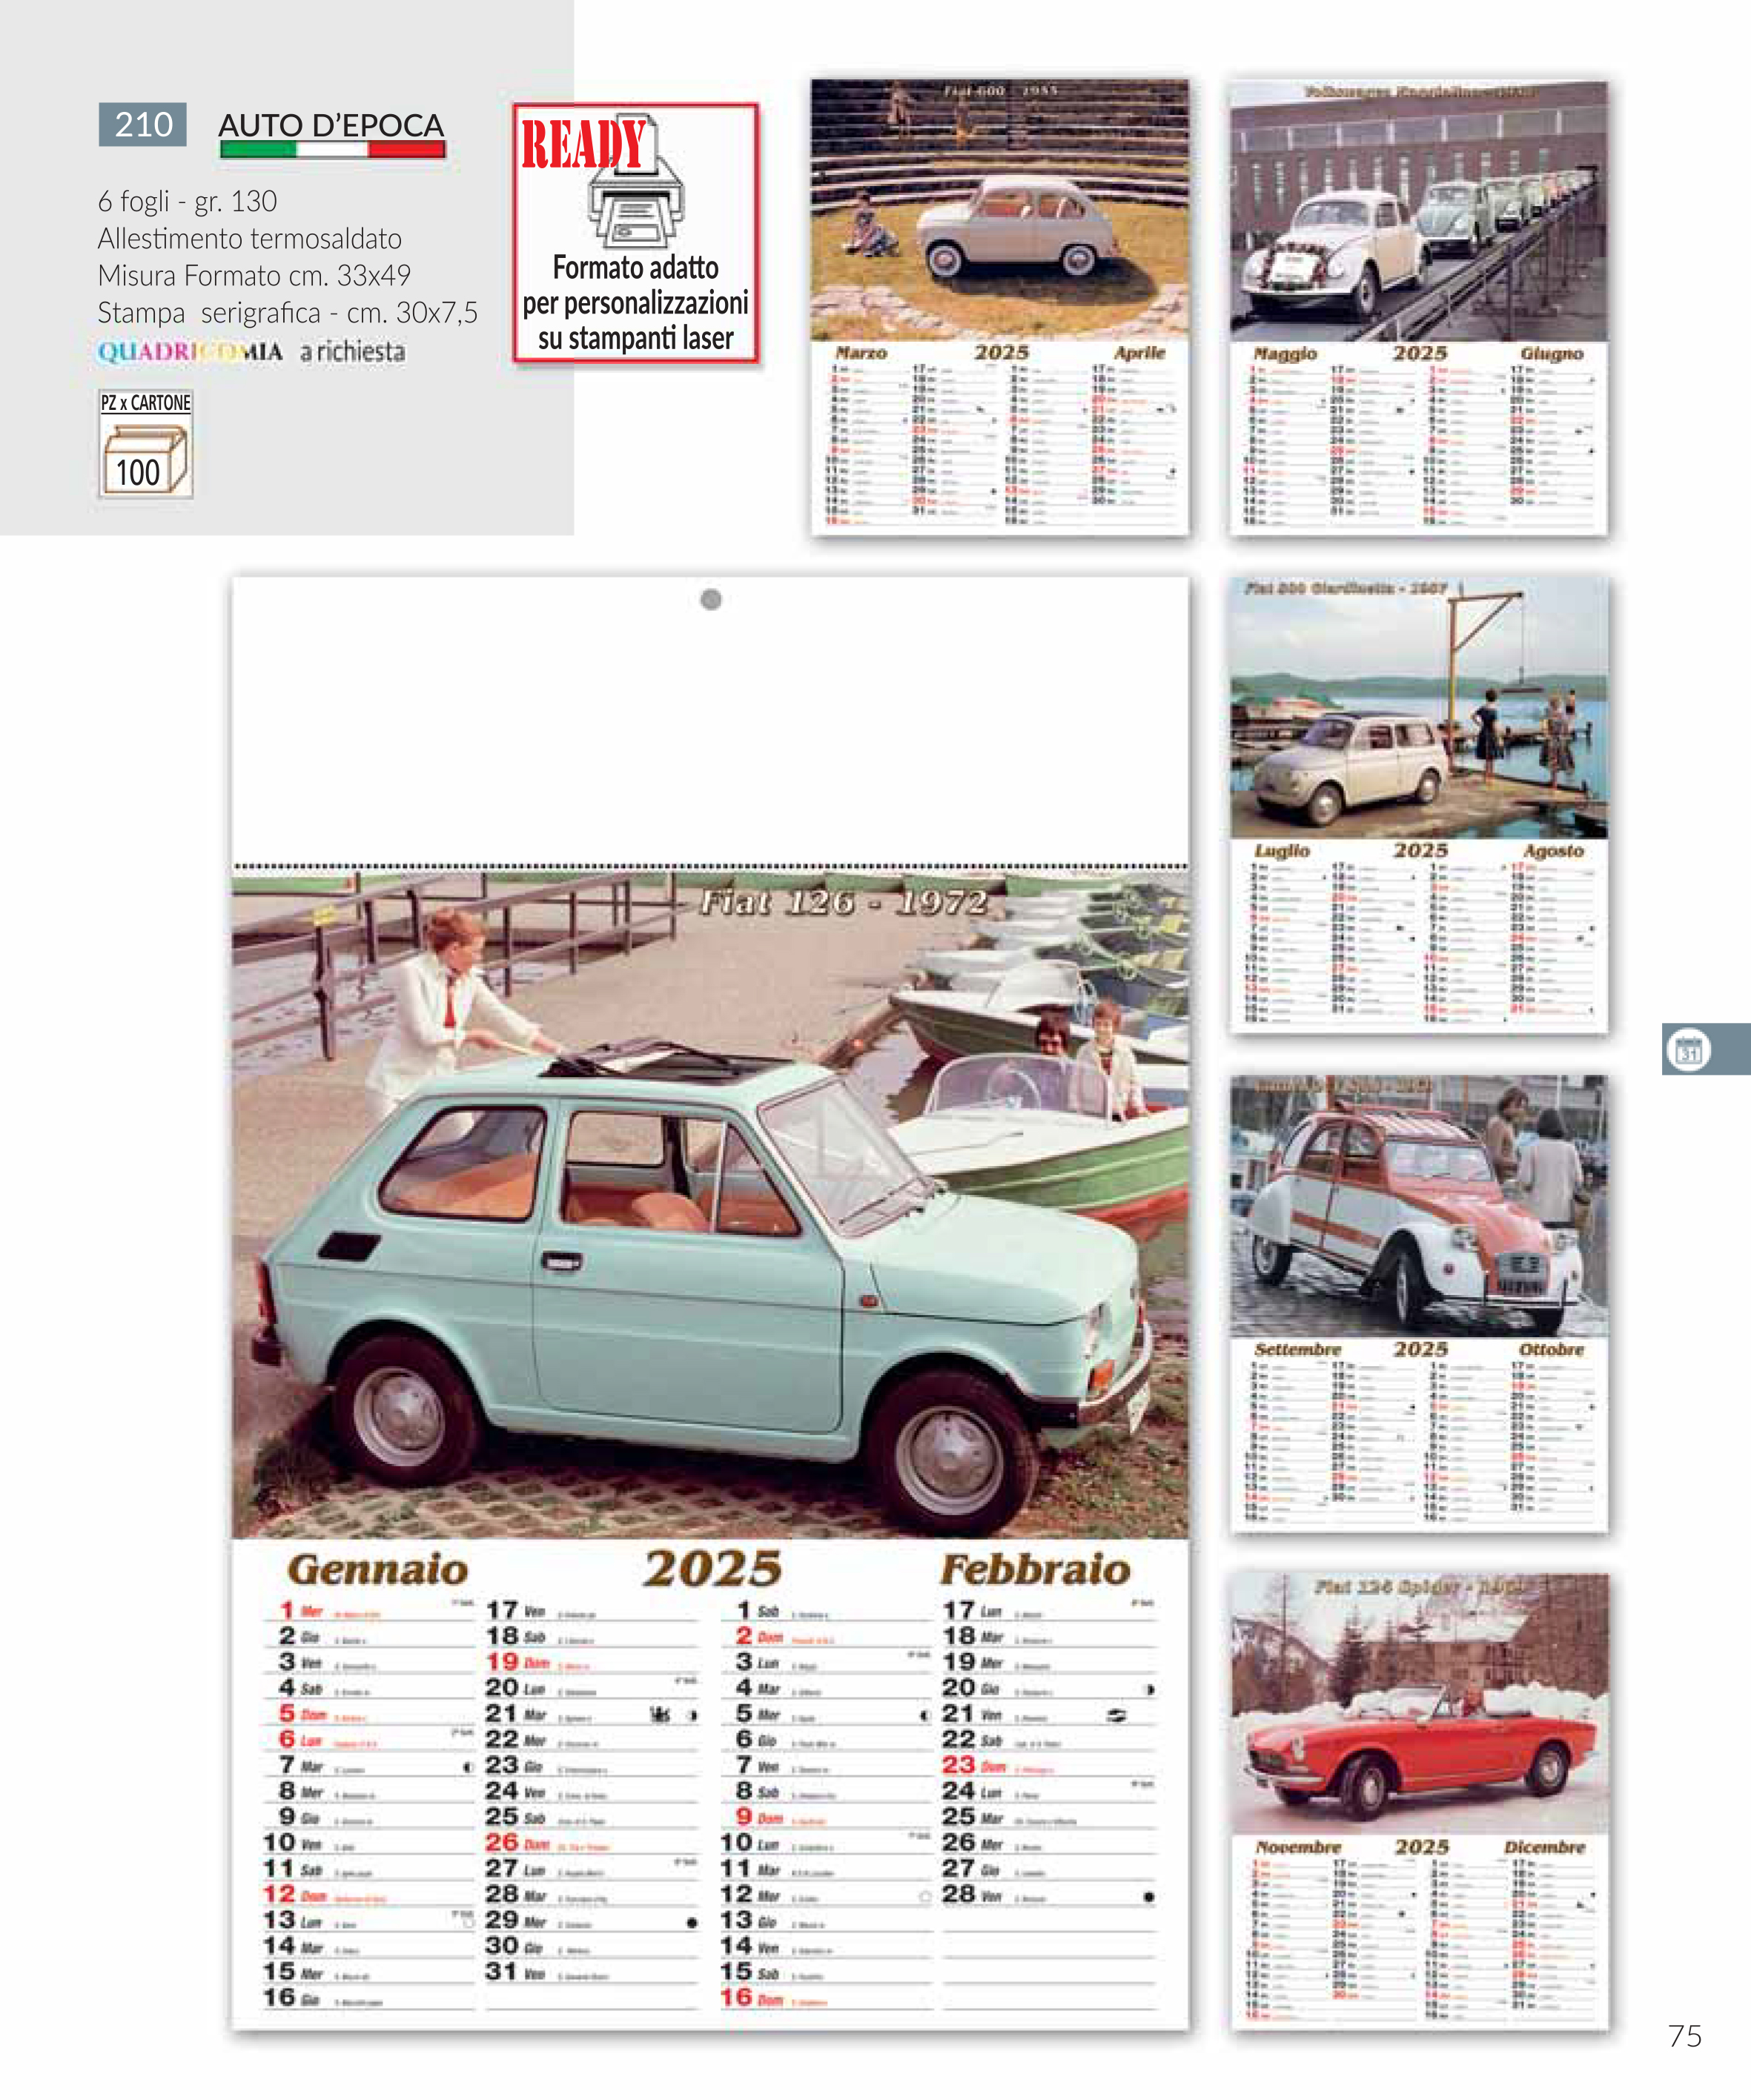The width and height of the screenshot is (1751, 2100).
Task: Click the large 2025 year heading
Action: pos(712,1568)
